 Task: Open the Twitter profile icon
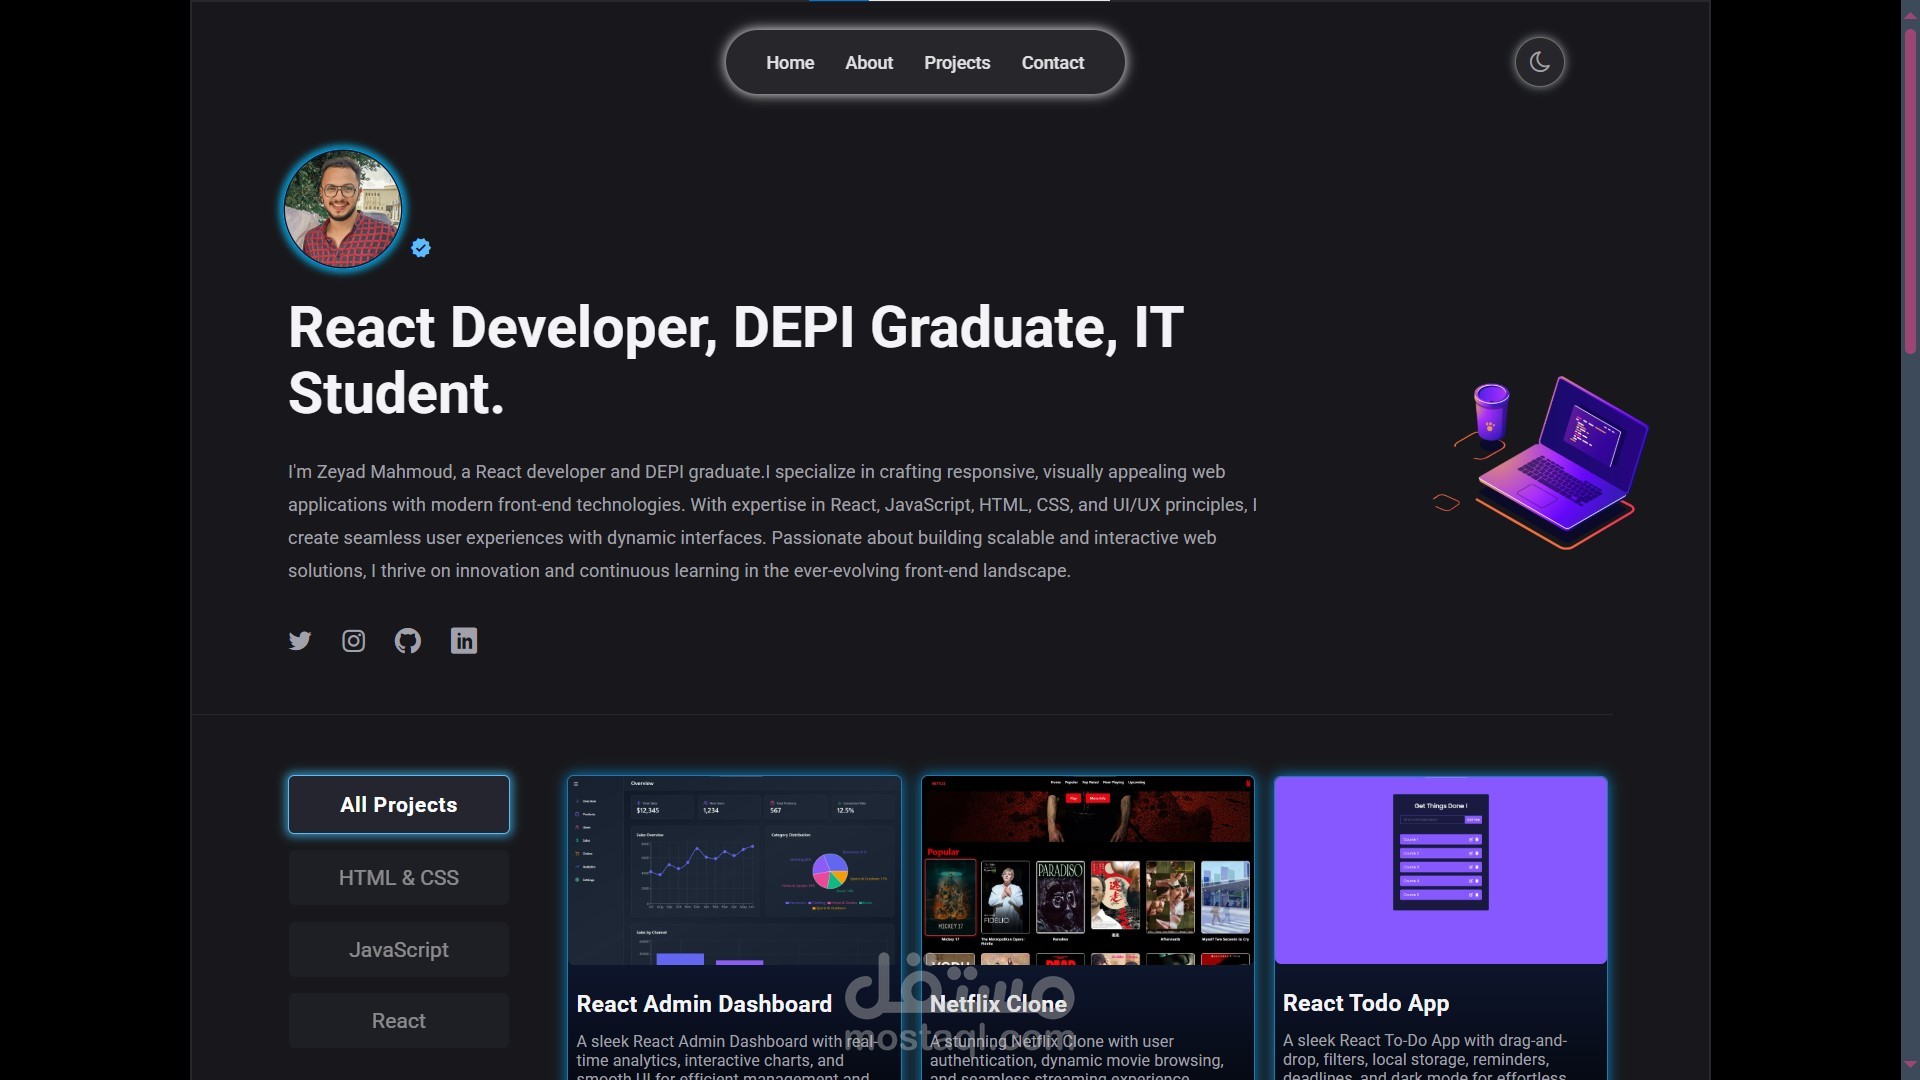[x=300, y=641]
